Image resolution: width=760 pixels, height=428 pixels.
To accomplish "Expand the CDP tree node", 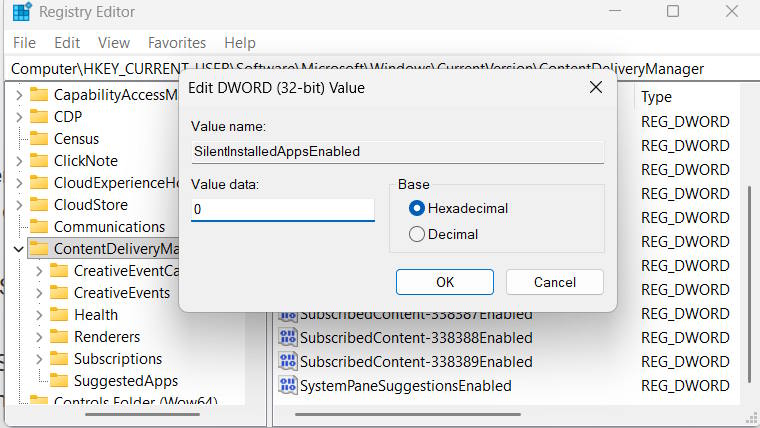I will pos(18,117).
